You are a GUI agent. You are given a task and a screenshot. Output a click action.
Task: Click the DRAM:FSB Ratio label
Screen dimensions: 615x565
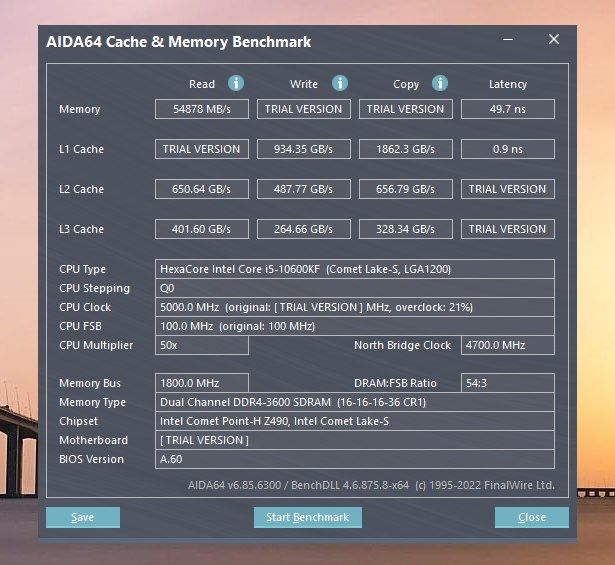pyautogui.click(x=395, y=383)
